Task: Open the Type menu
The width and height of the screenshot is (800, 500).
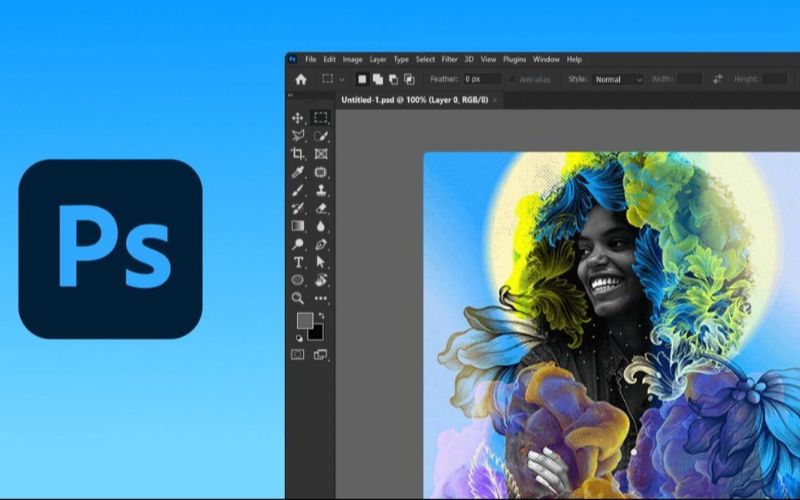Action: click(401, 60)
